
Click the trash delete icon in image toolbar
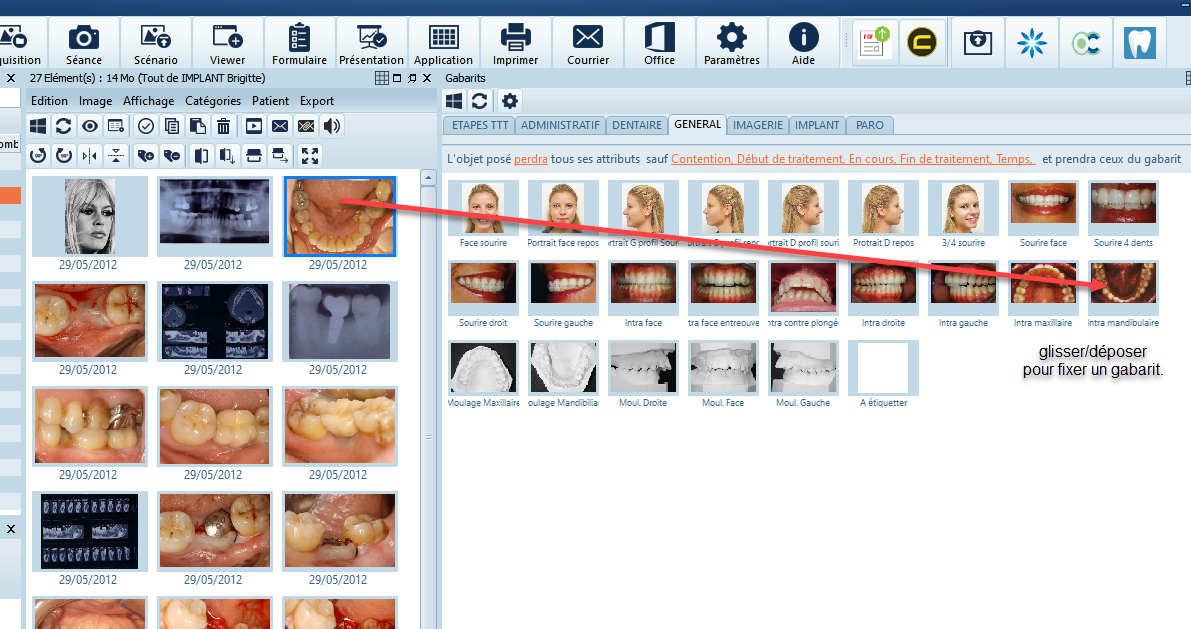(224, 126)
